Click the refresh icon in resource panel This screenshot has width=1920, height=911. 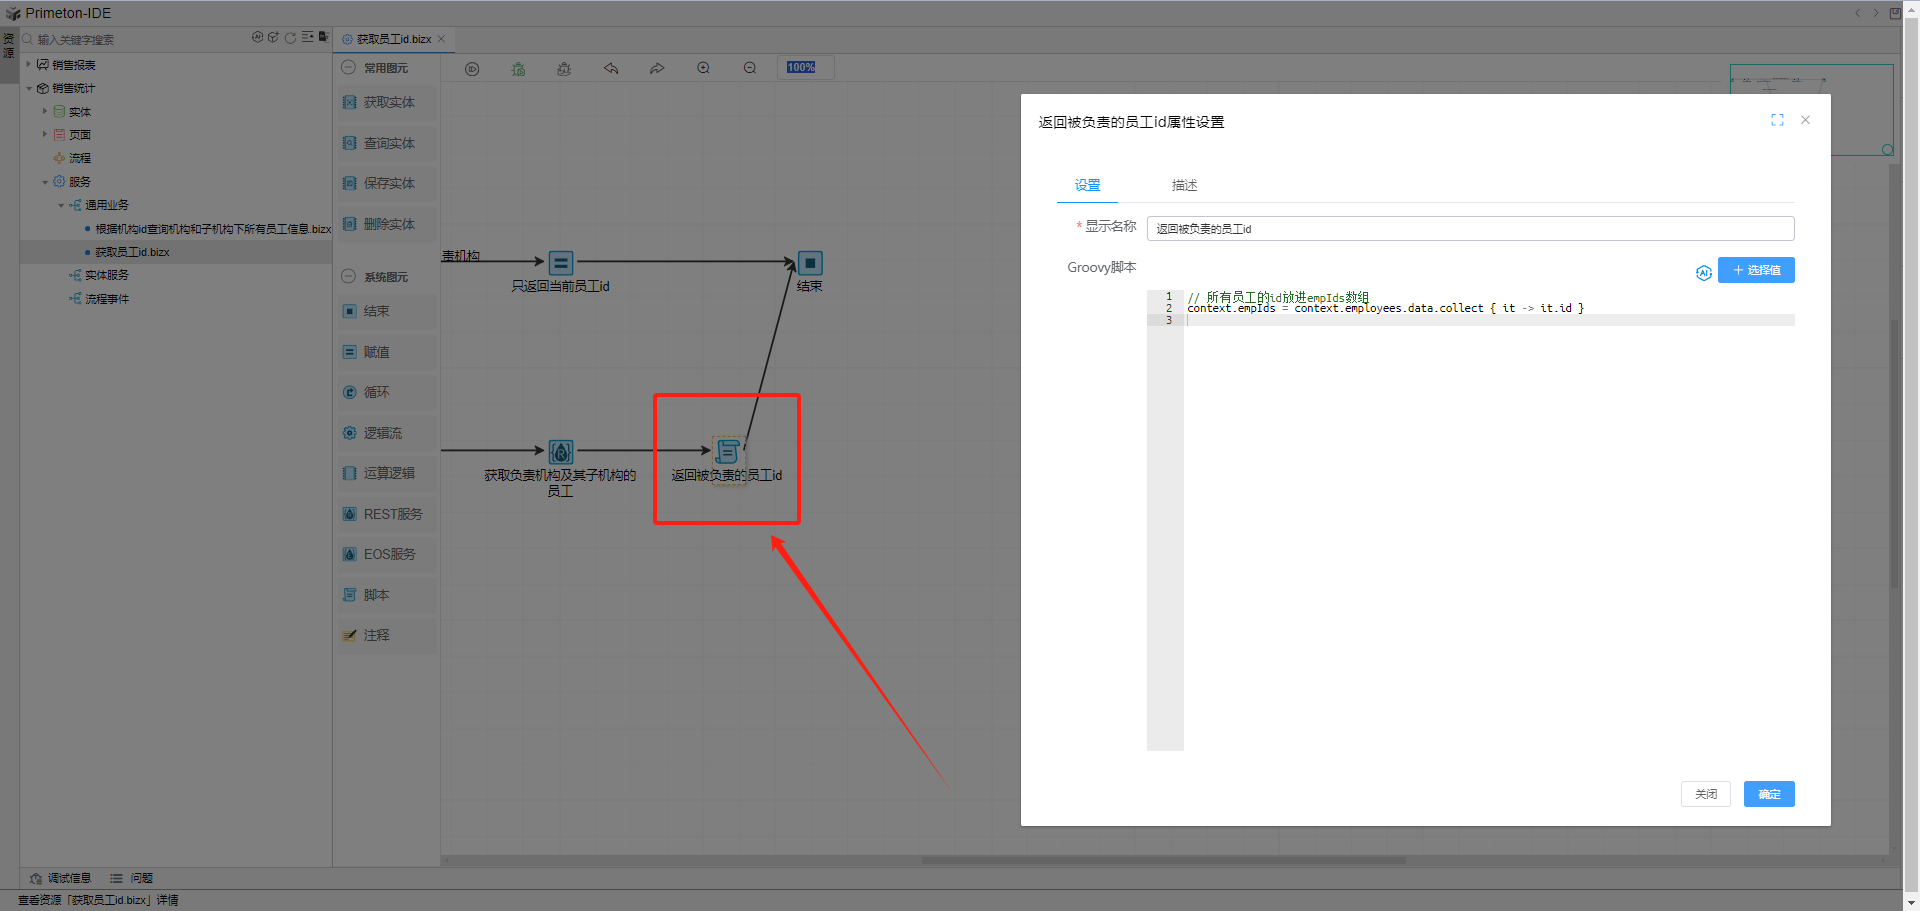pos(290,38)
